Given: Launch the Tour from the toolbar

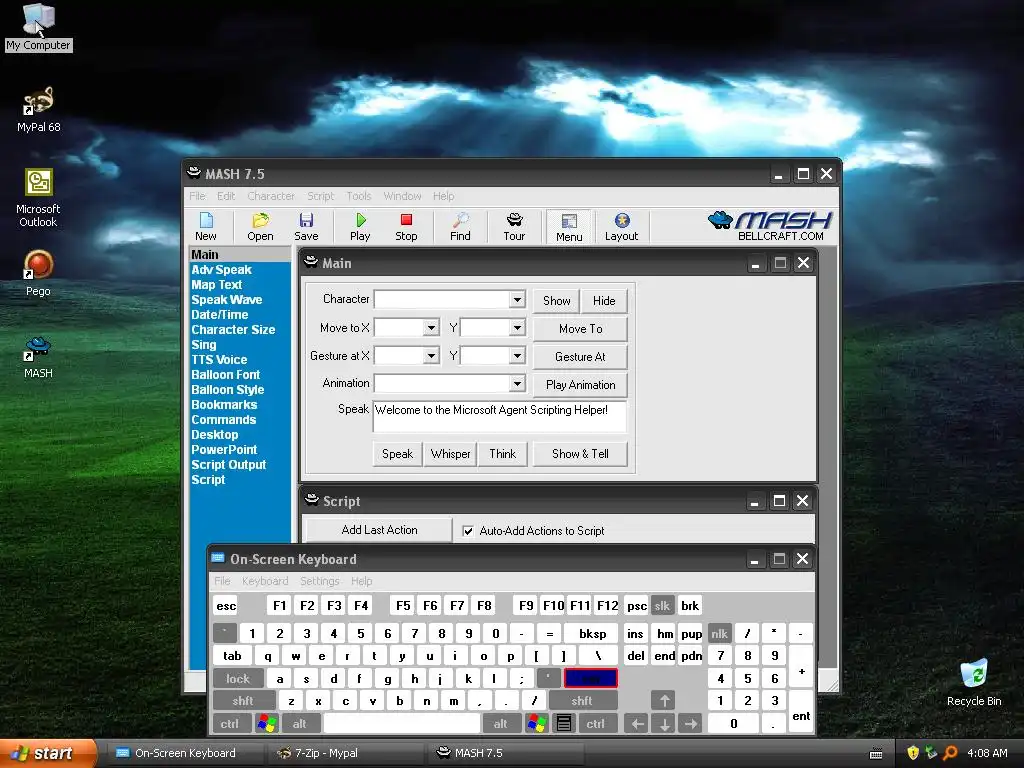Looking at the screenshot, I should 514,227.
